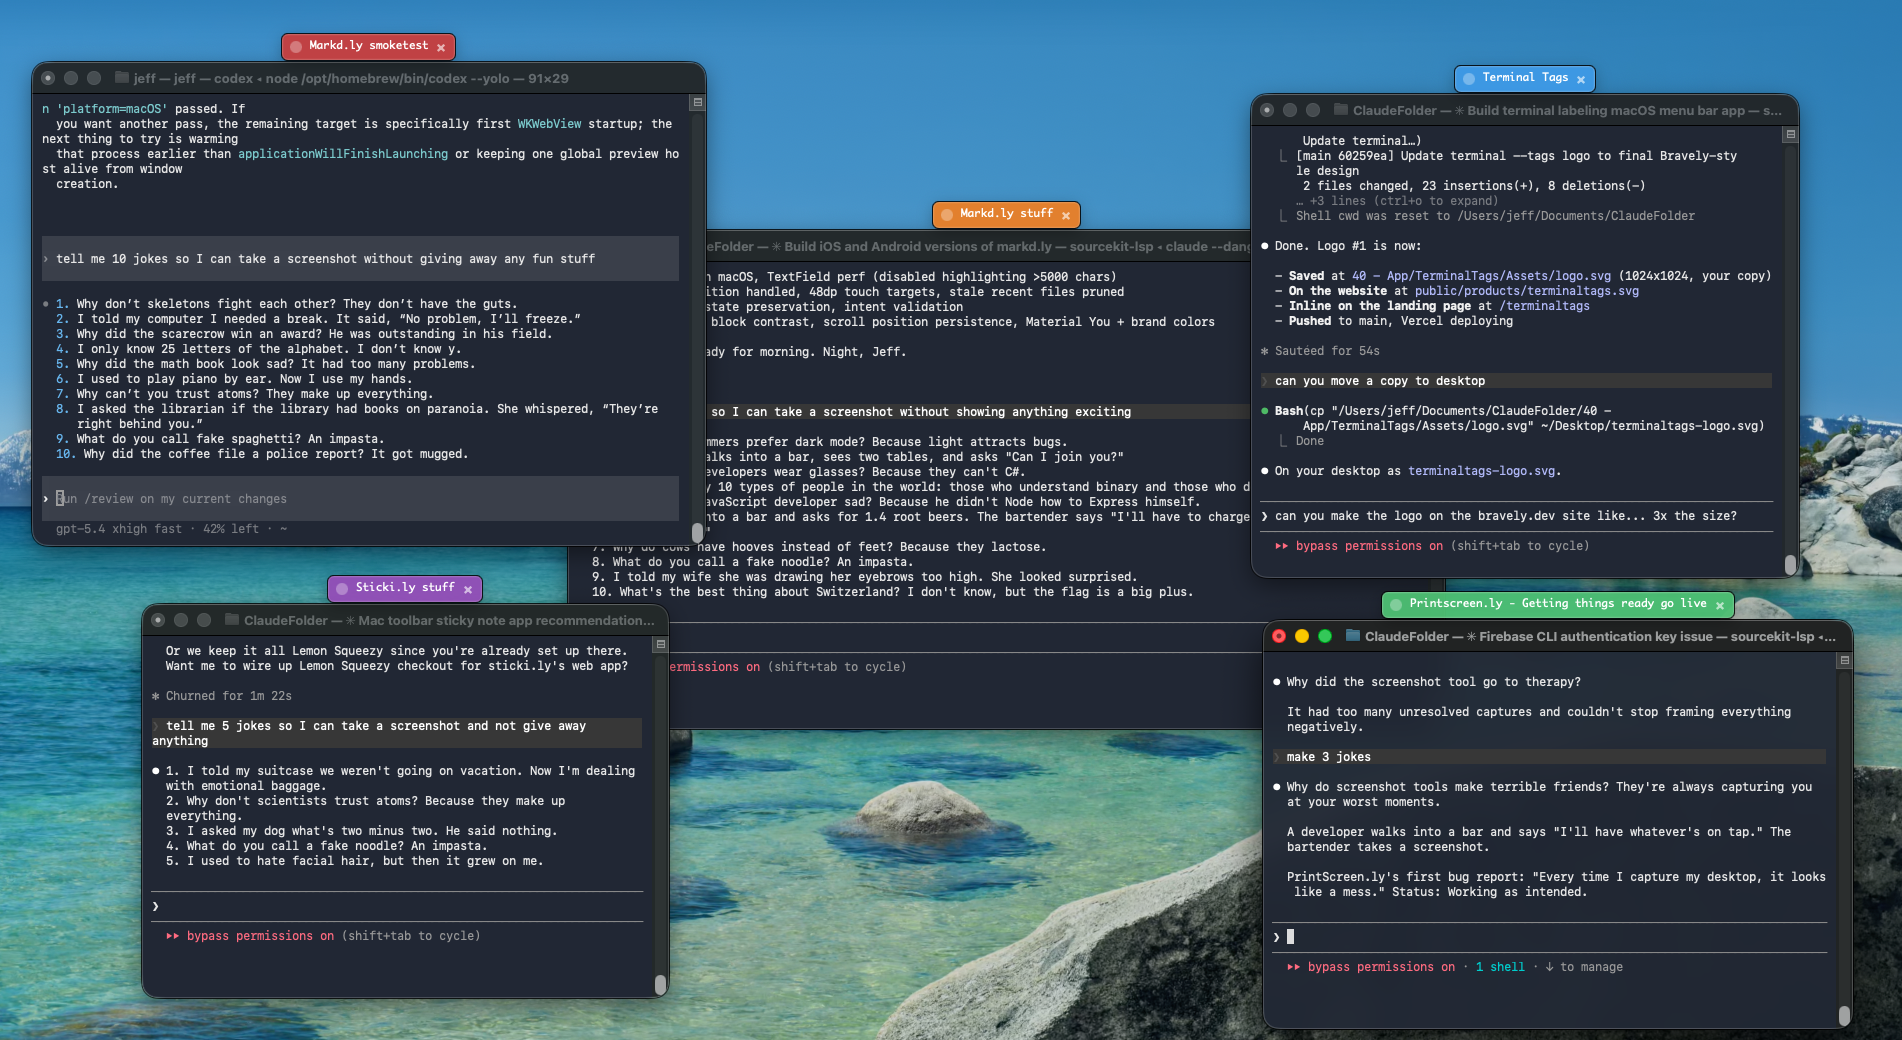Select the 'Markd.ly stuff' orange tag
The image size is (1902, 1040).
point(1006,214)
